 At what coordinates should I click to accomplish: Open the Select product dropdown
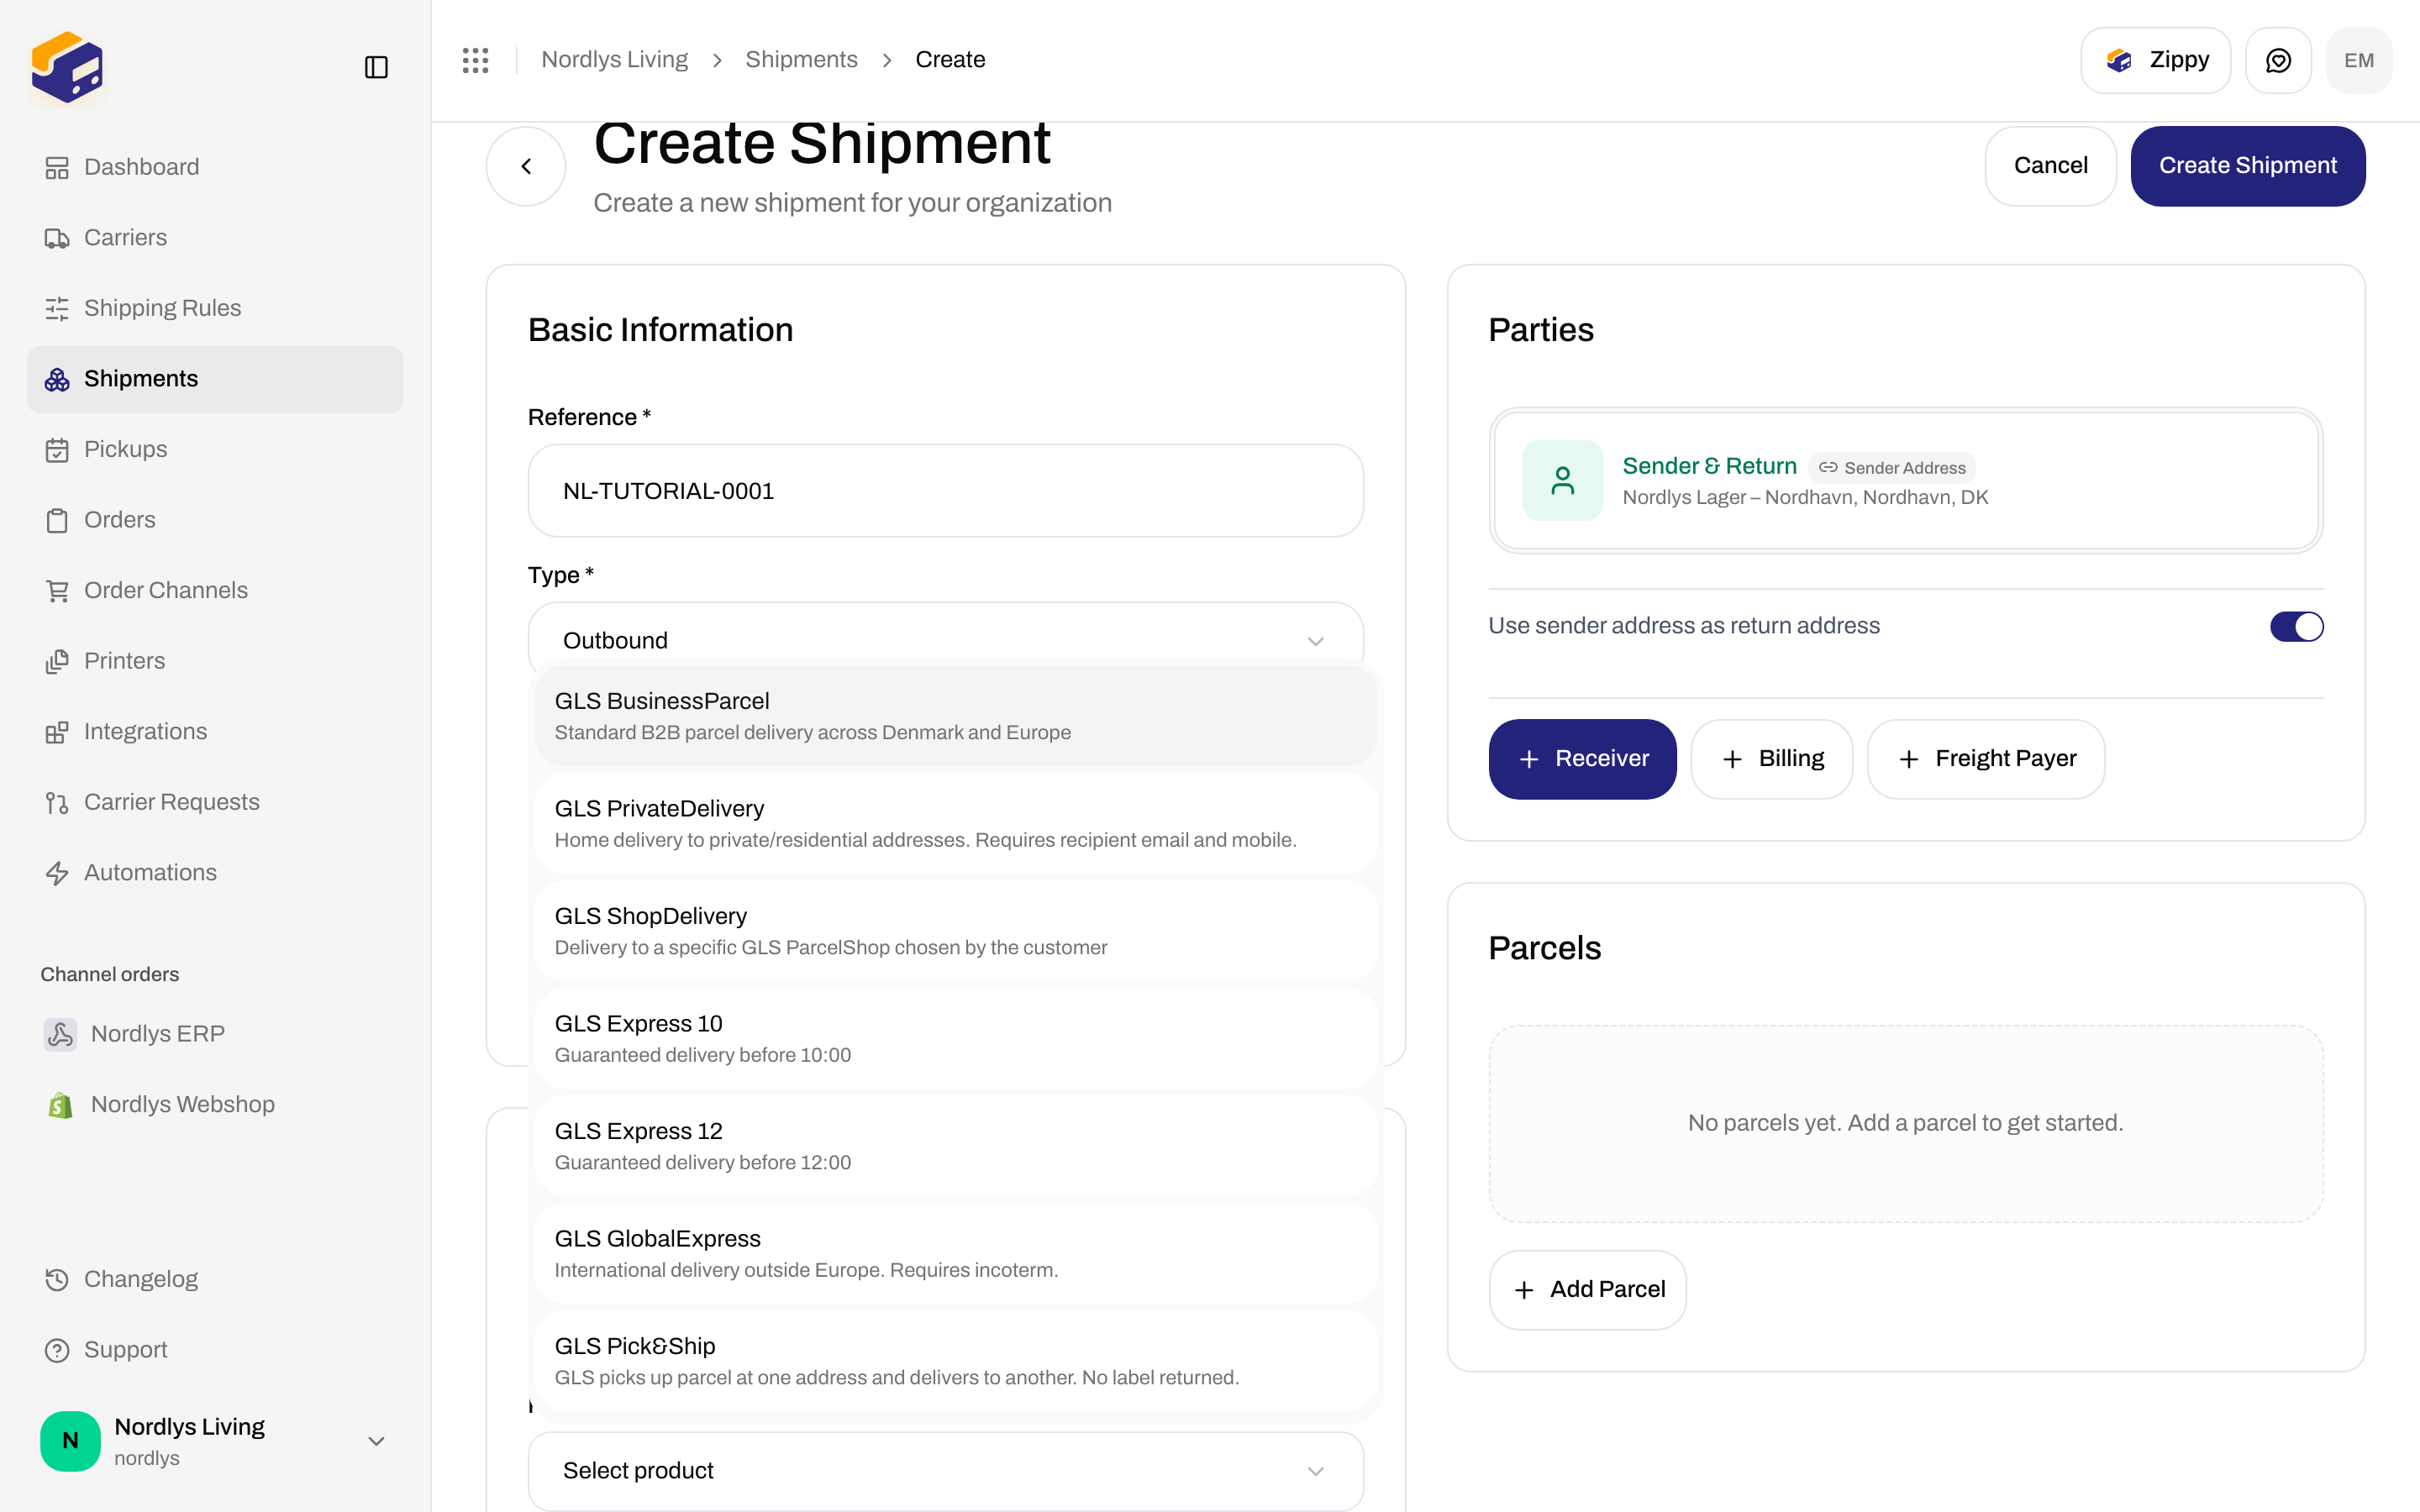tap(945, 1470)
